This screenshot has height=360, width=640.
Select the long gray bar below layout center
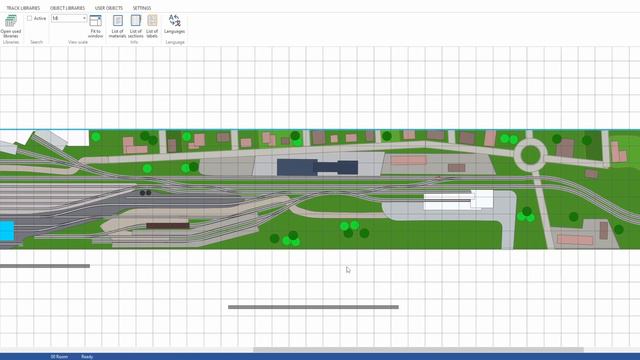(313, 307)
